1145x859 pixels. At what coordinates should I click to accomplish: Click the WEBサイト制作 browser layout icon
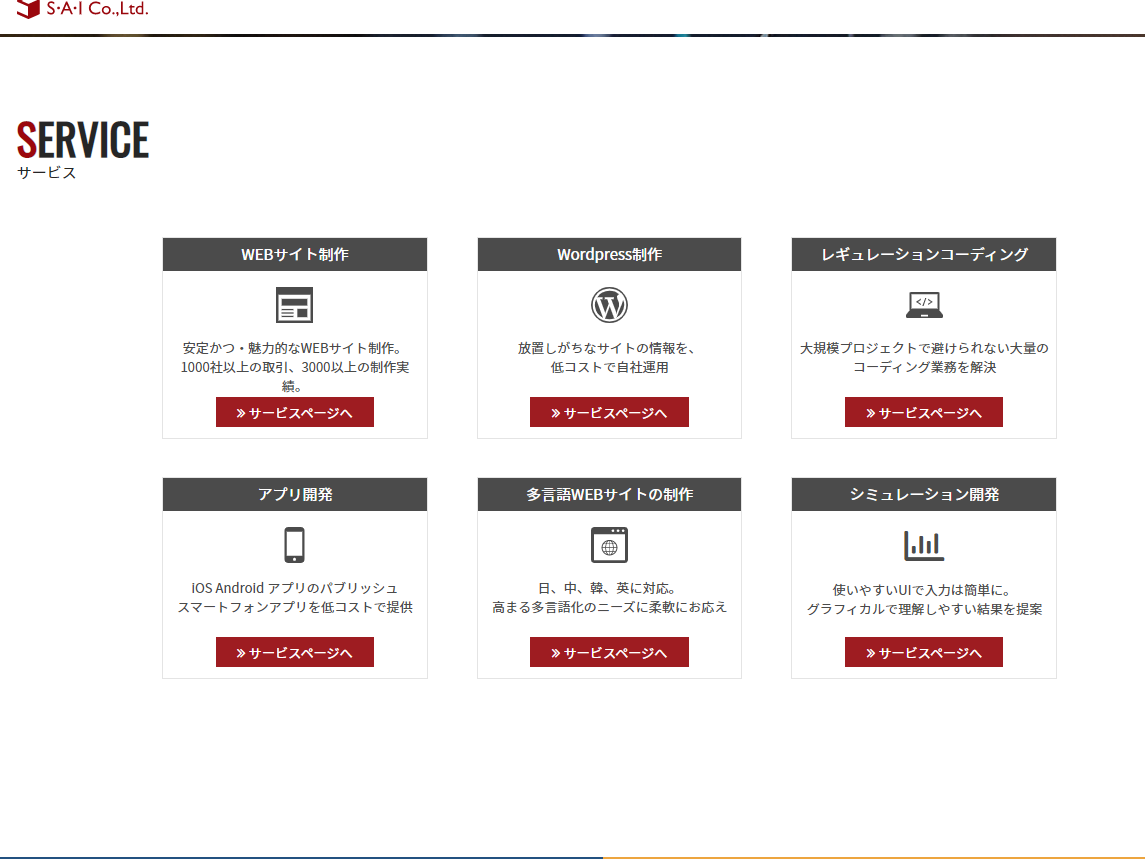(294, 305)
